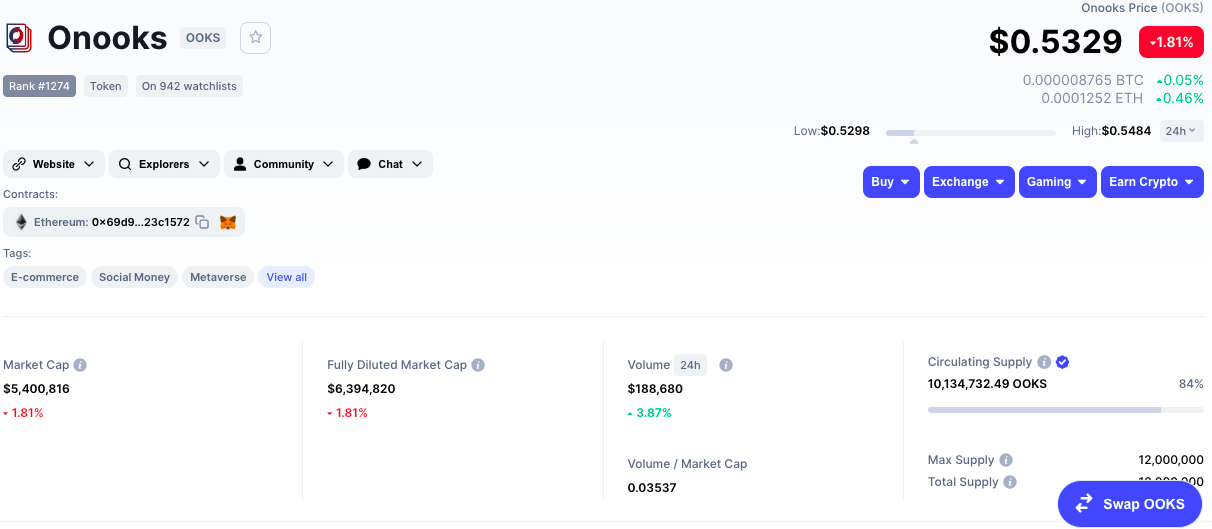Copy the Ethereum contract address
The image size is (1212, 529).
click(x=202, y=222)
